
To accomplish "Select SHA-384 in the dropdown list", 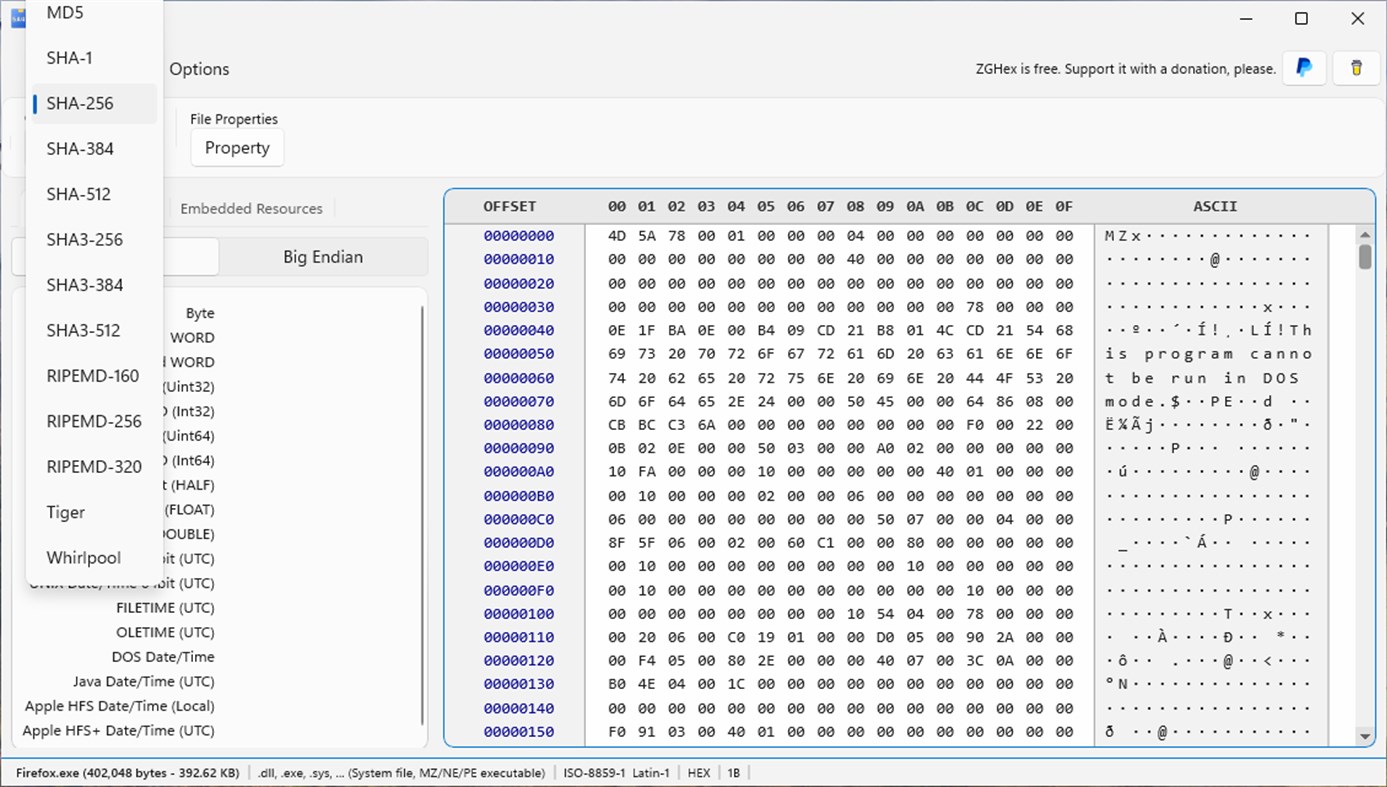I will coord(94,149).
